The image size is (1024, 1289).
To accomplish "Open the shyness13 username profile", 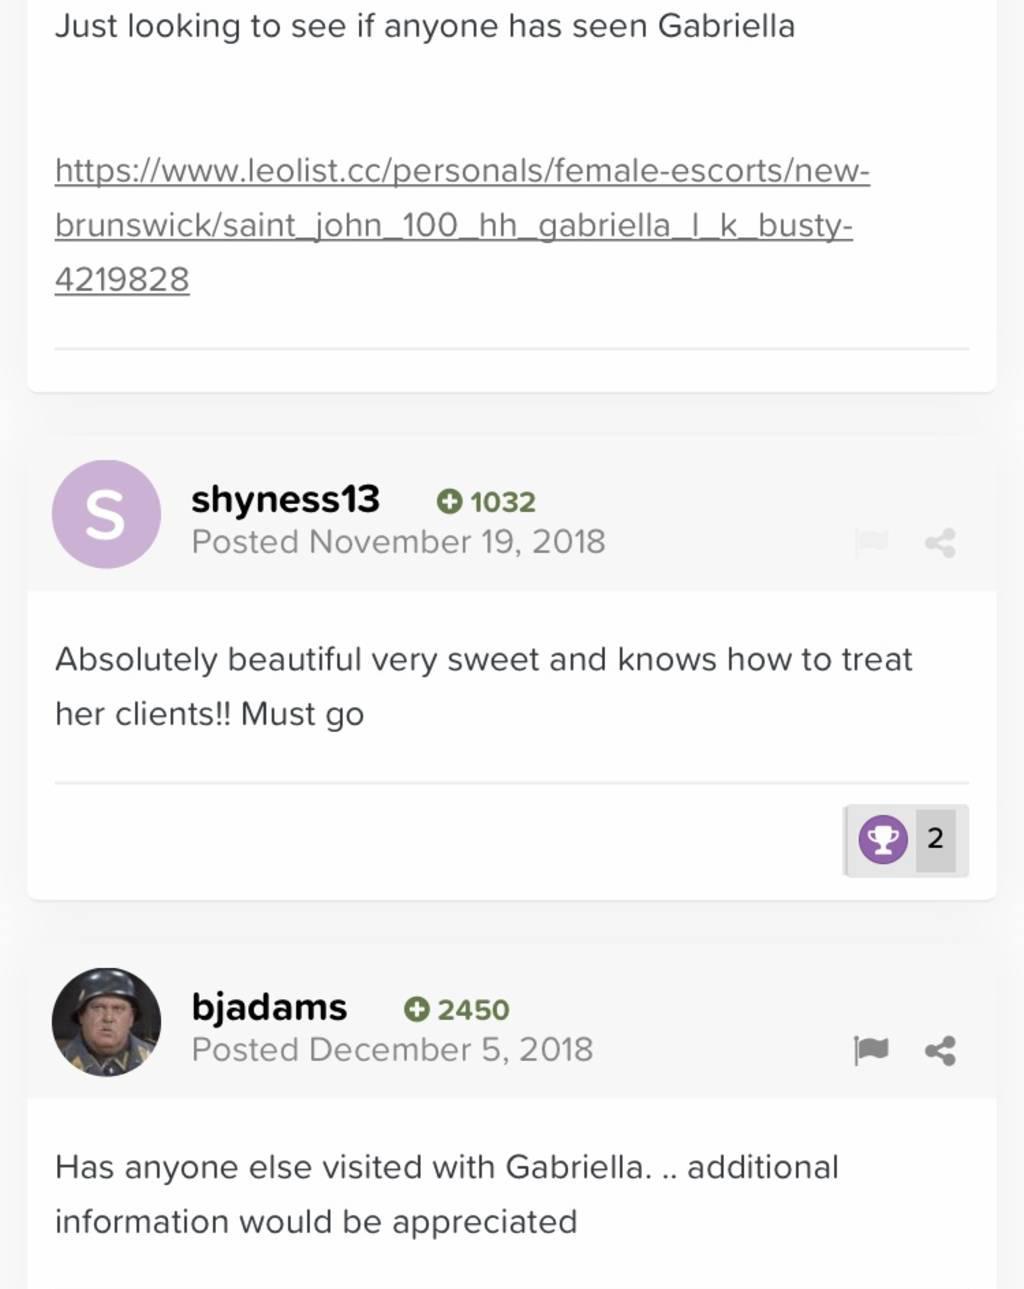I will (285, 498).
